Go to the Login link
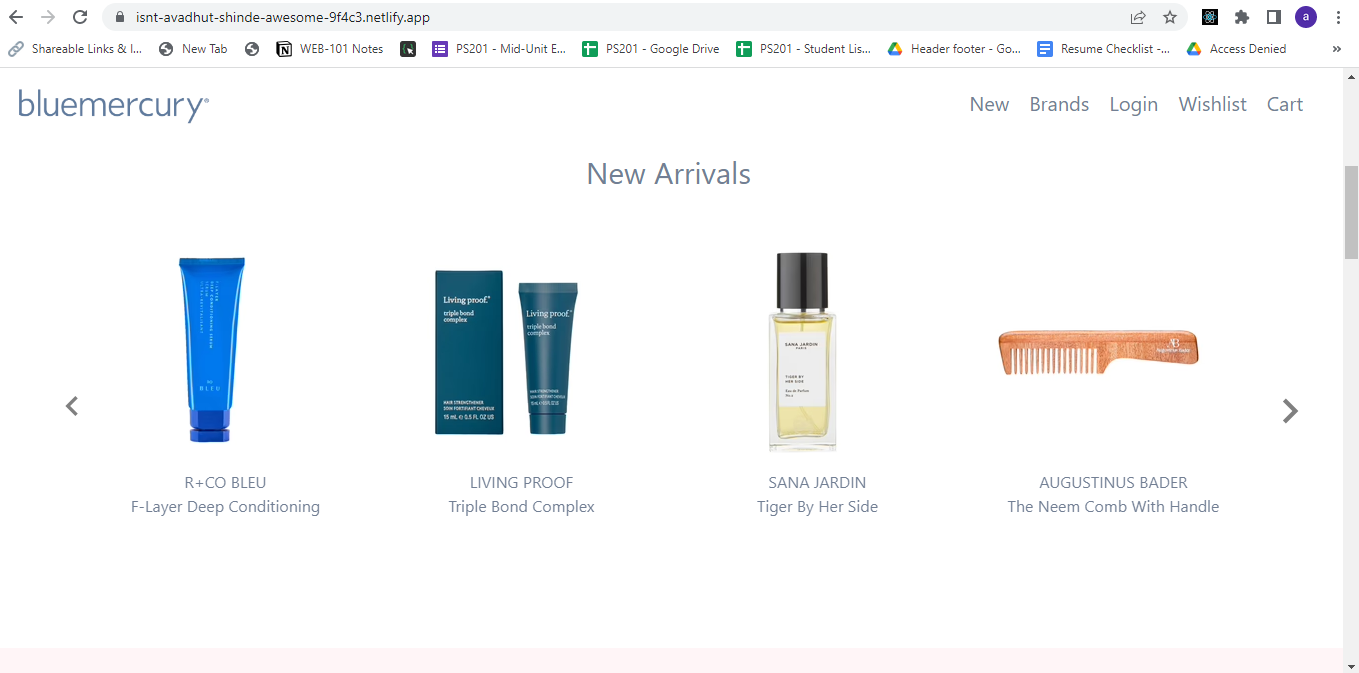 [x=1133, y=105]
